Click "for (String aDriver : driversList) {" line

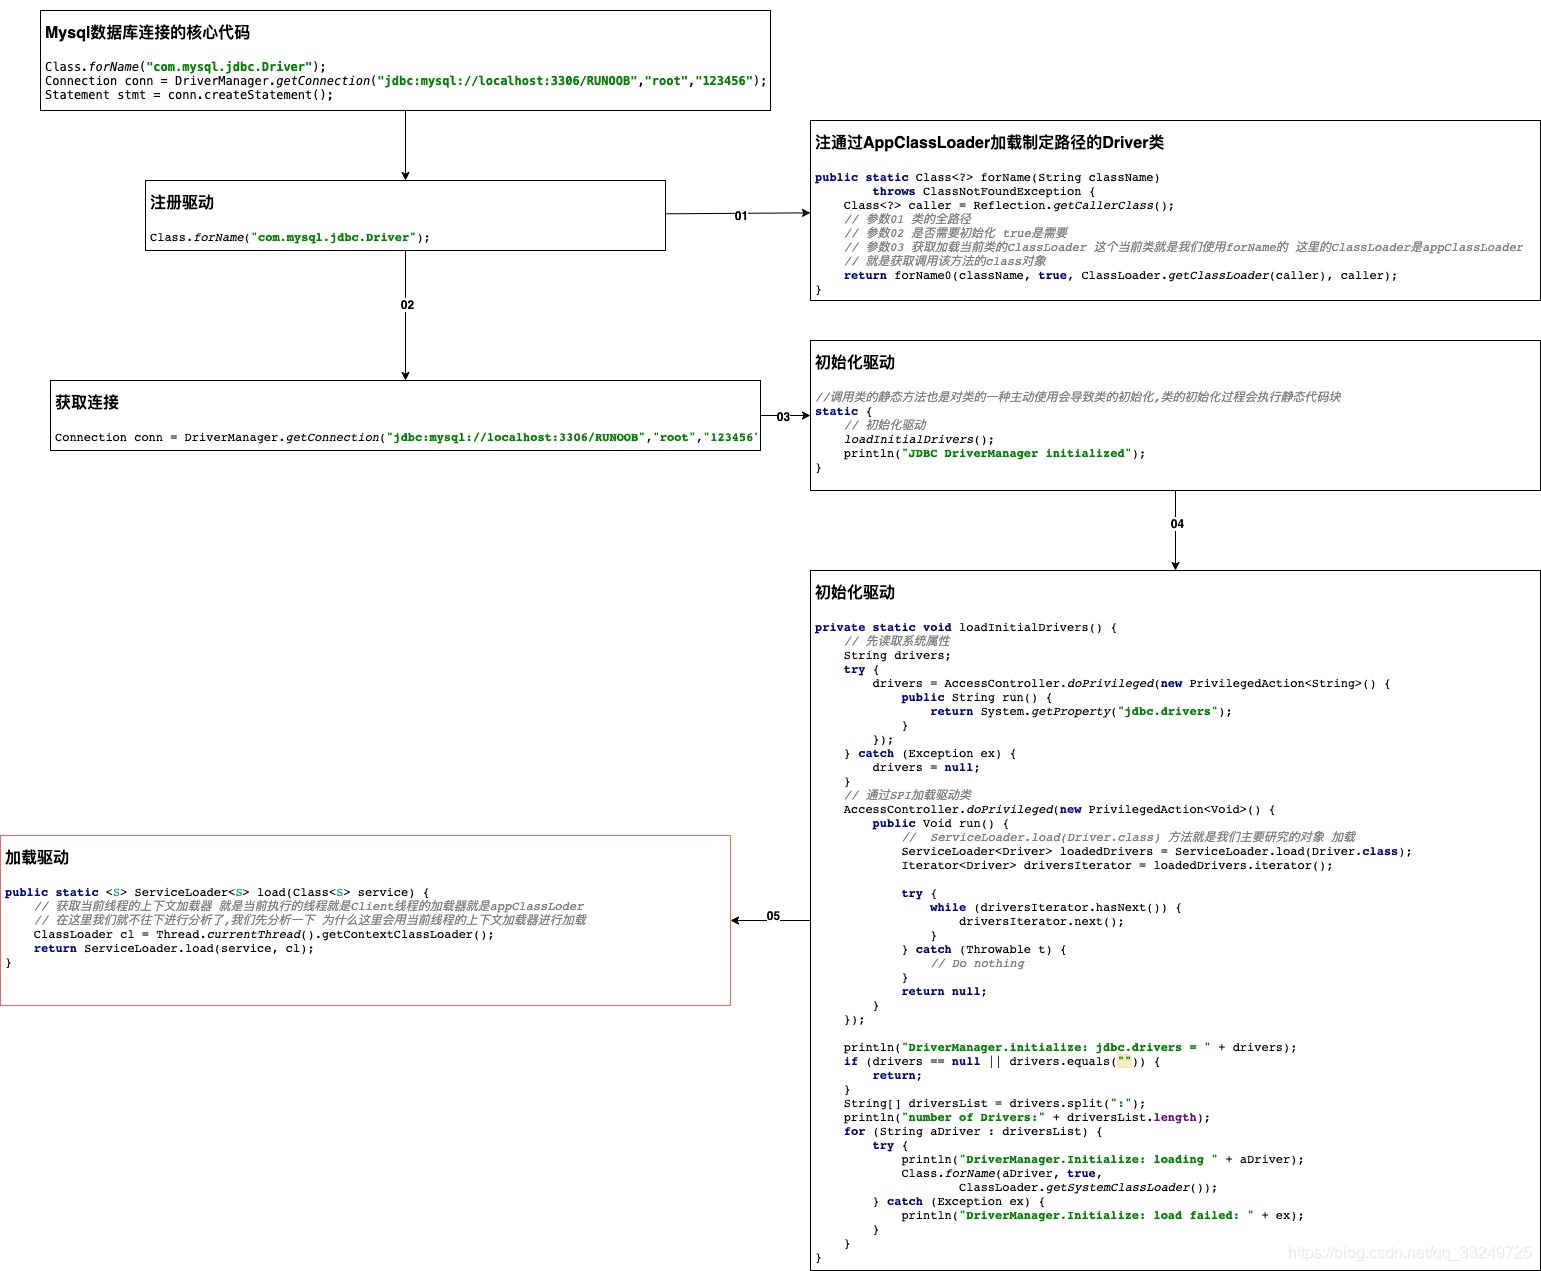point(973,1131)
